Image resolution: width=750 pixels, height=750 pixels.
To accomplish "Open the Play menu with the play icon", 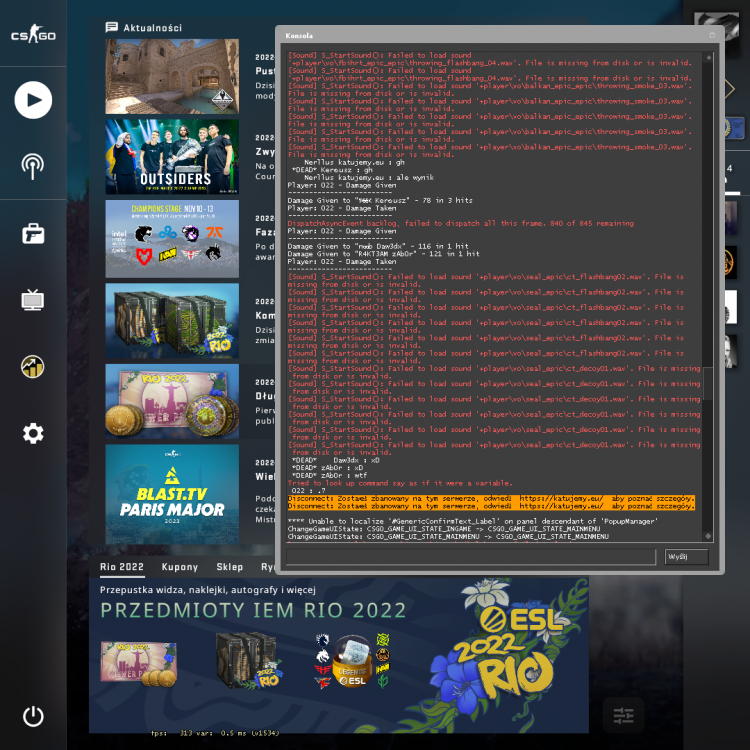I will click(x=33, y=100).
